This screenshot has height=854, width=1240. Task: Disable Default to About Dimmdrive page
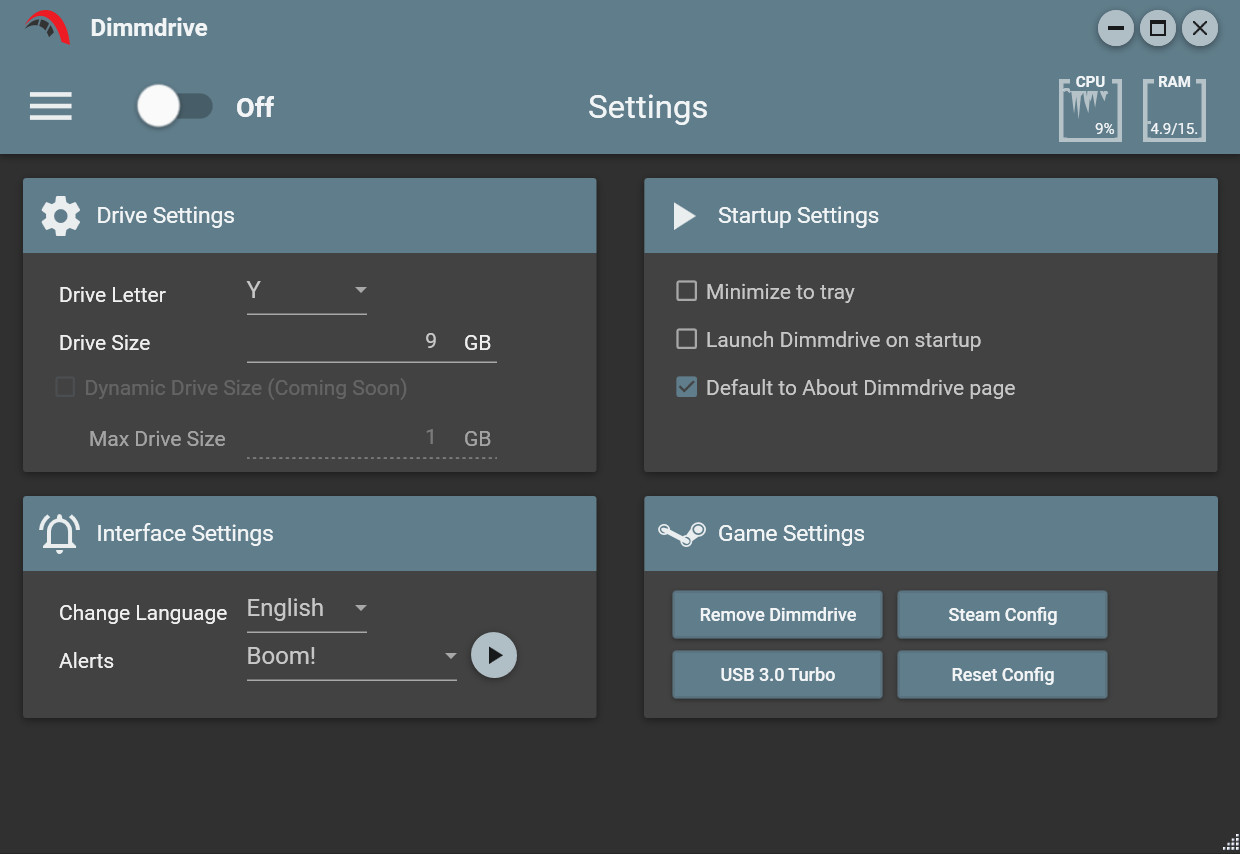686,387
